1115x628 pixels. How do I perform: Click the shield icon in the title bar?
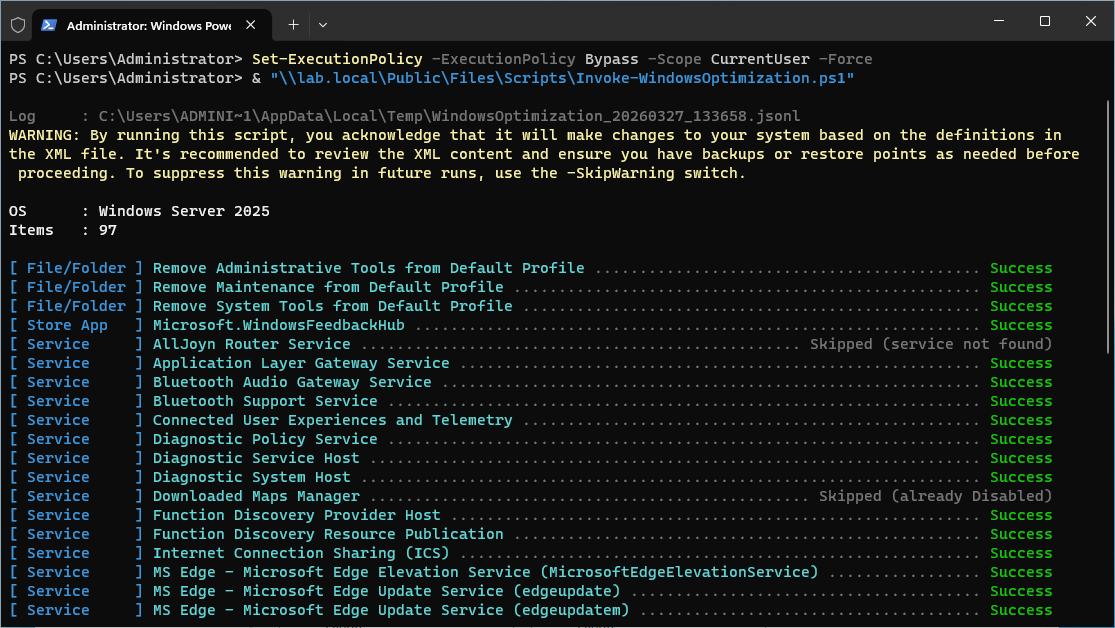(18, 25)
